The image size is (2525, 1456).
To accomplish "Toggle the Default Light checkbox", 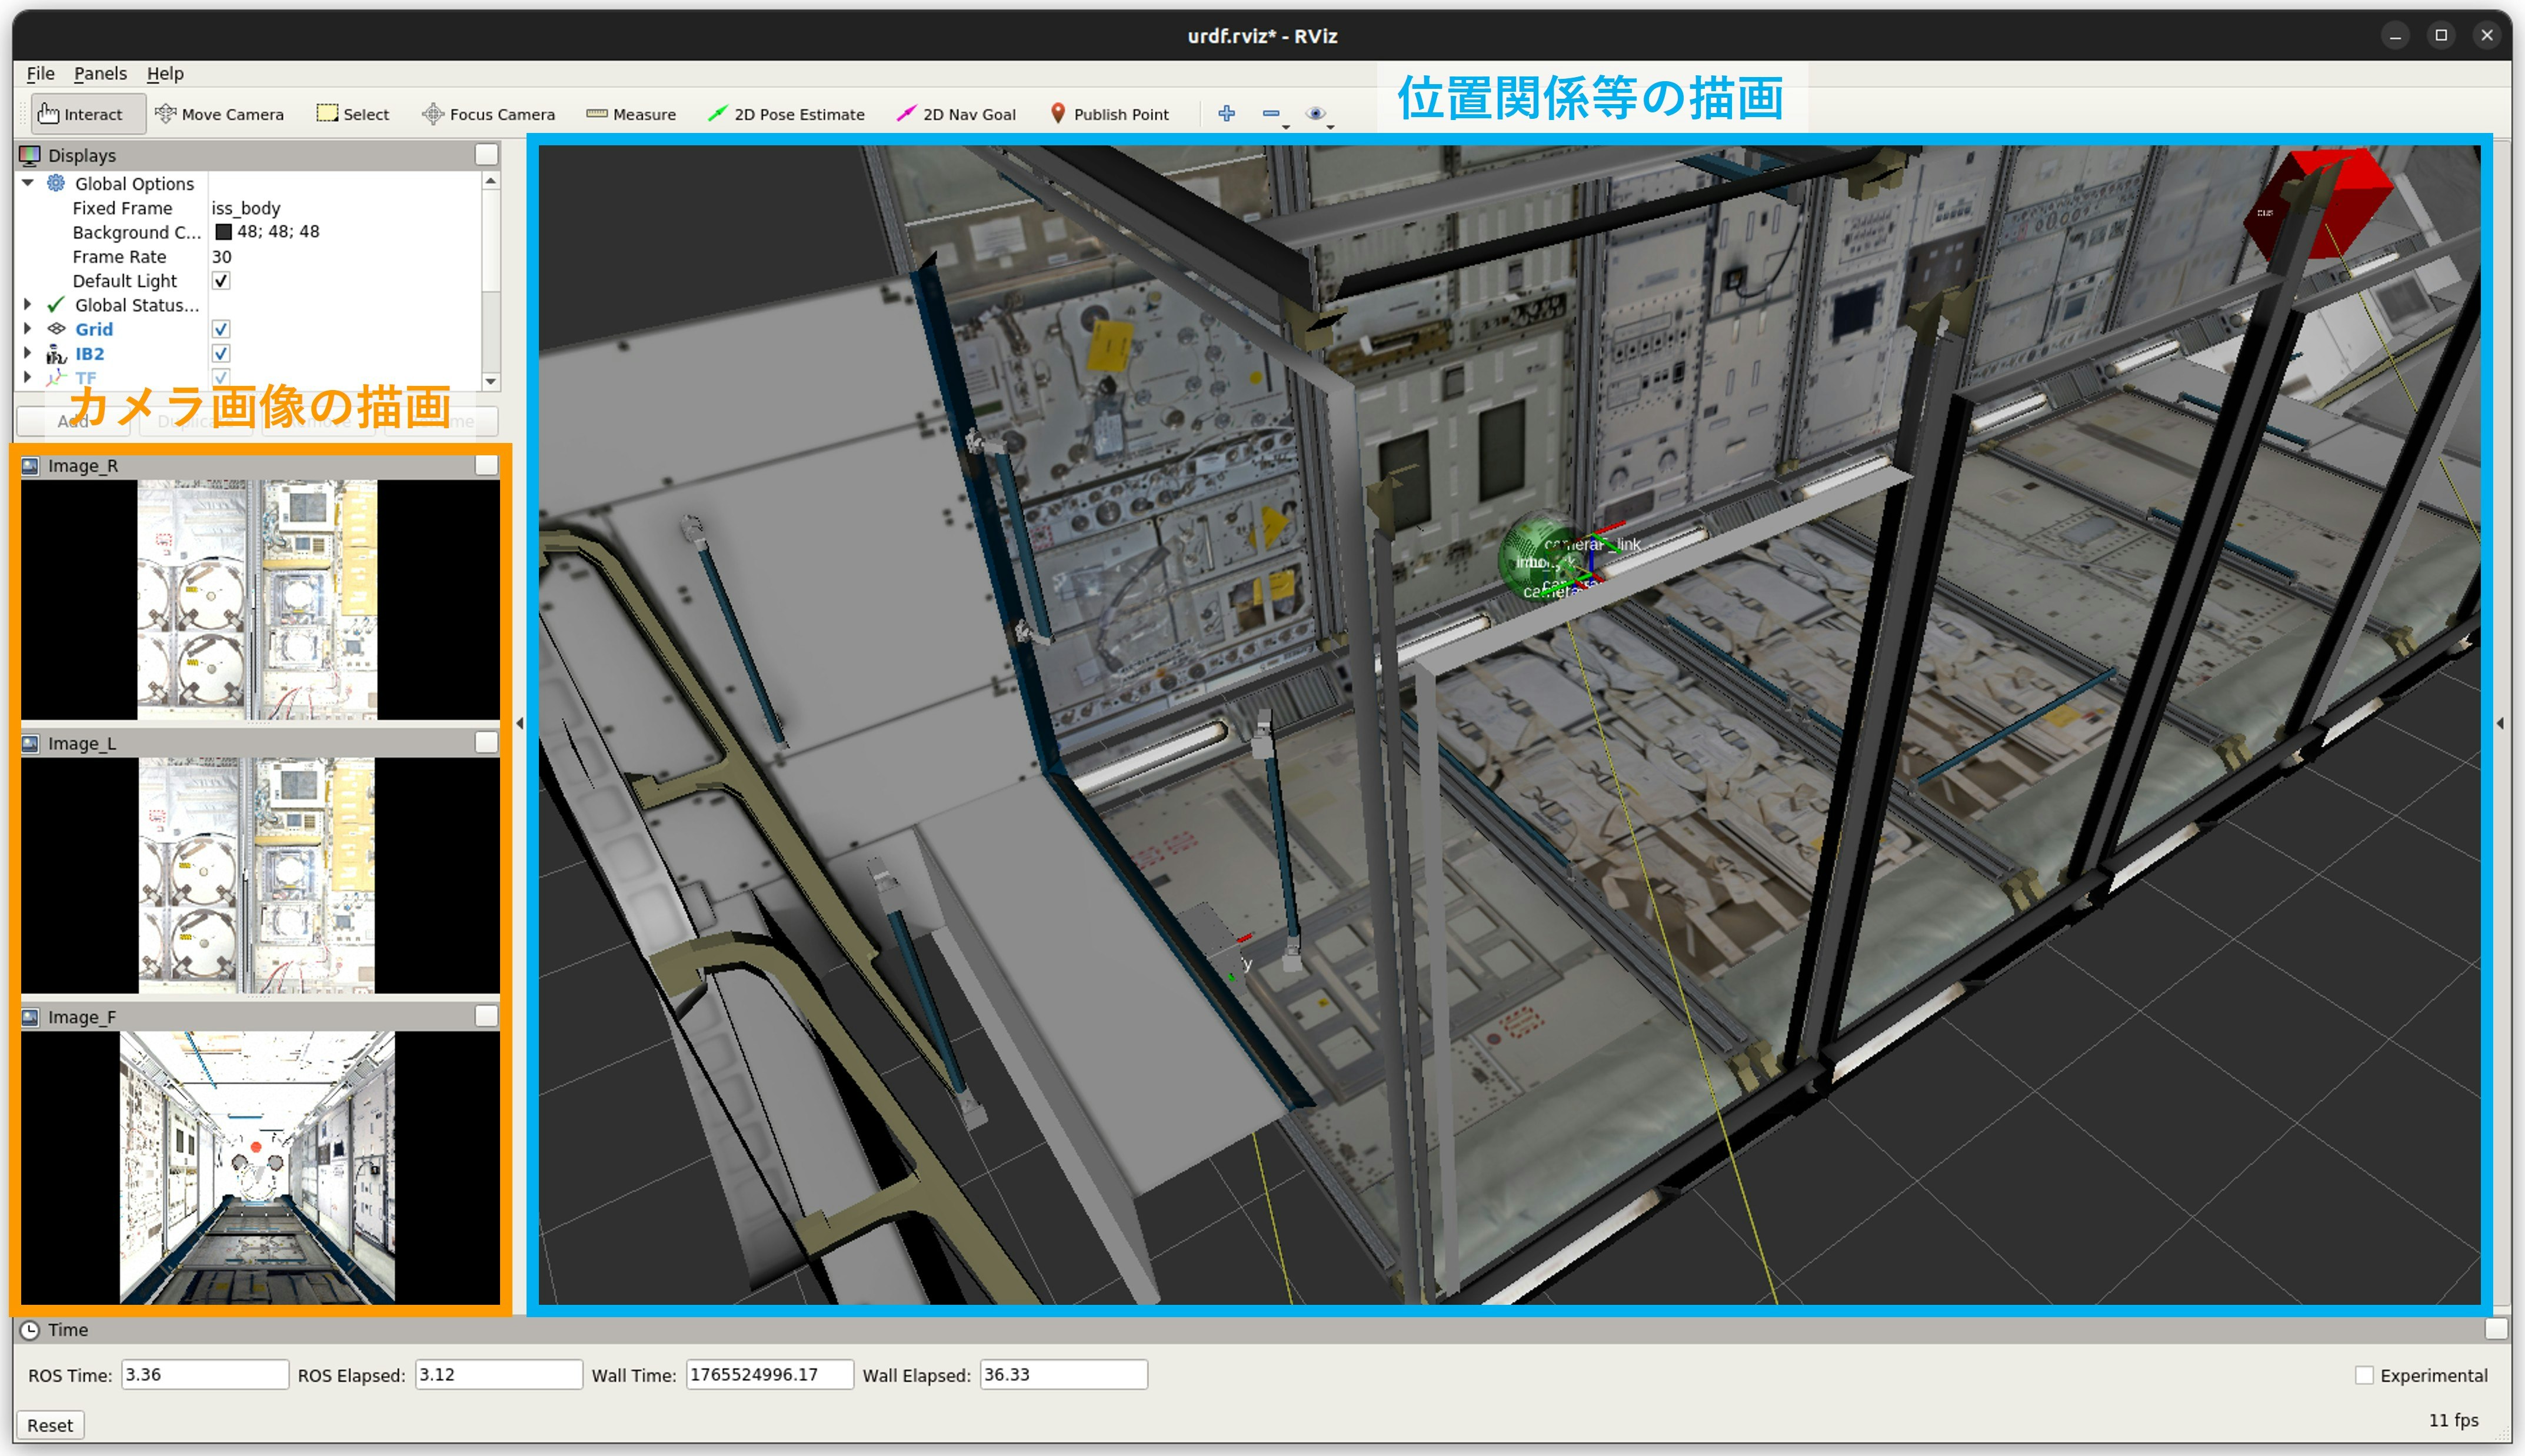I will [221, 281].
